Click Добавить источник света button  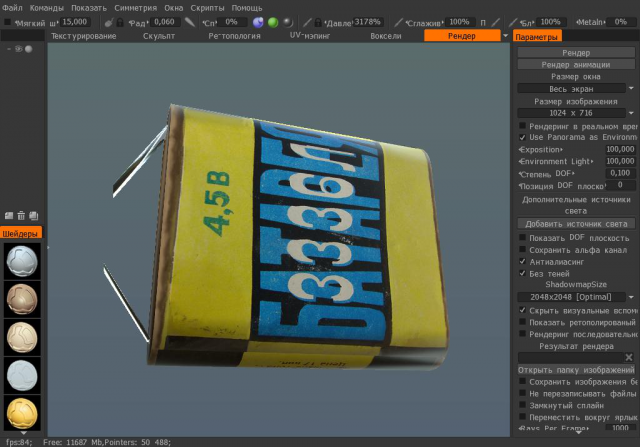tap(576, 224)
